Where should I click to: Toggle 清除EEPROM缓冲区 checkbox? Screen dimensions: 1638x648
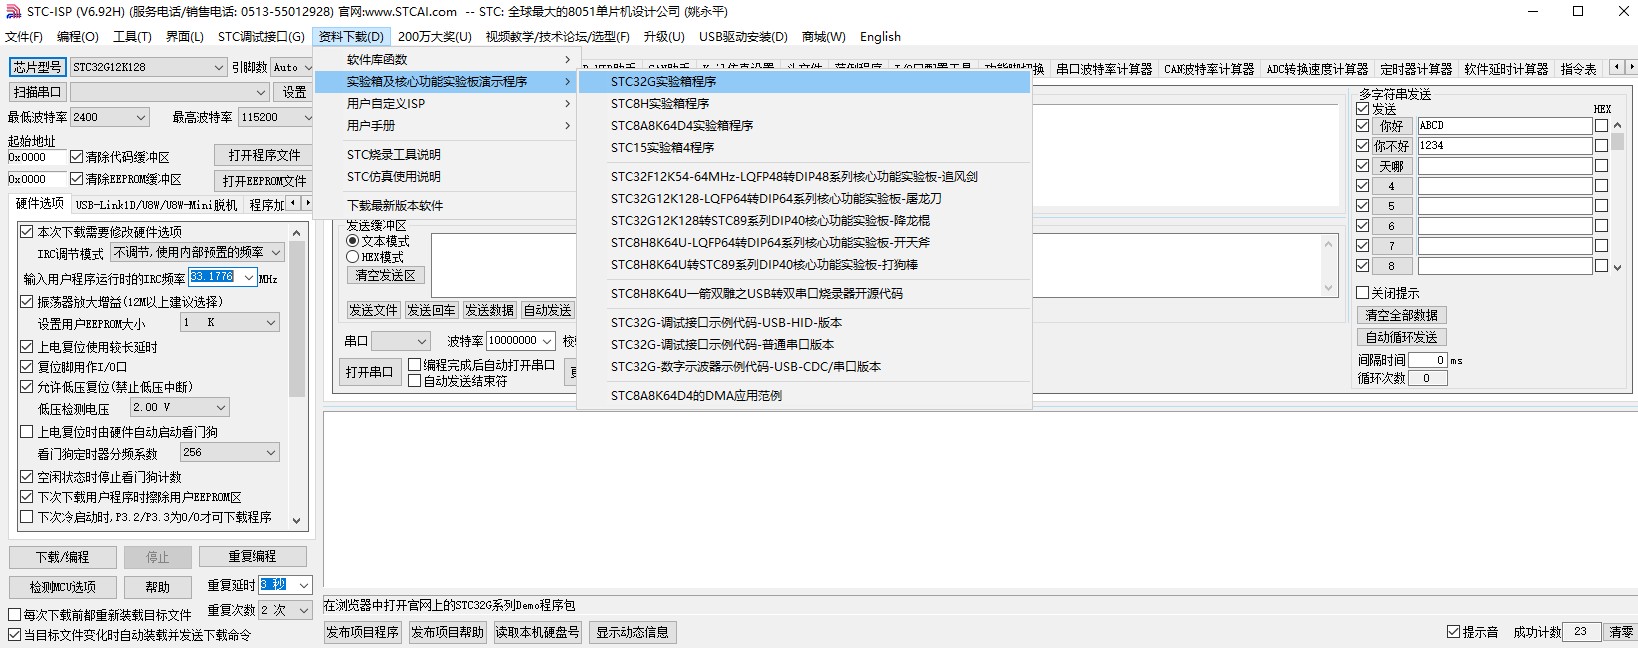(x=76, y=179)
